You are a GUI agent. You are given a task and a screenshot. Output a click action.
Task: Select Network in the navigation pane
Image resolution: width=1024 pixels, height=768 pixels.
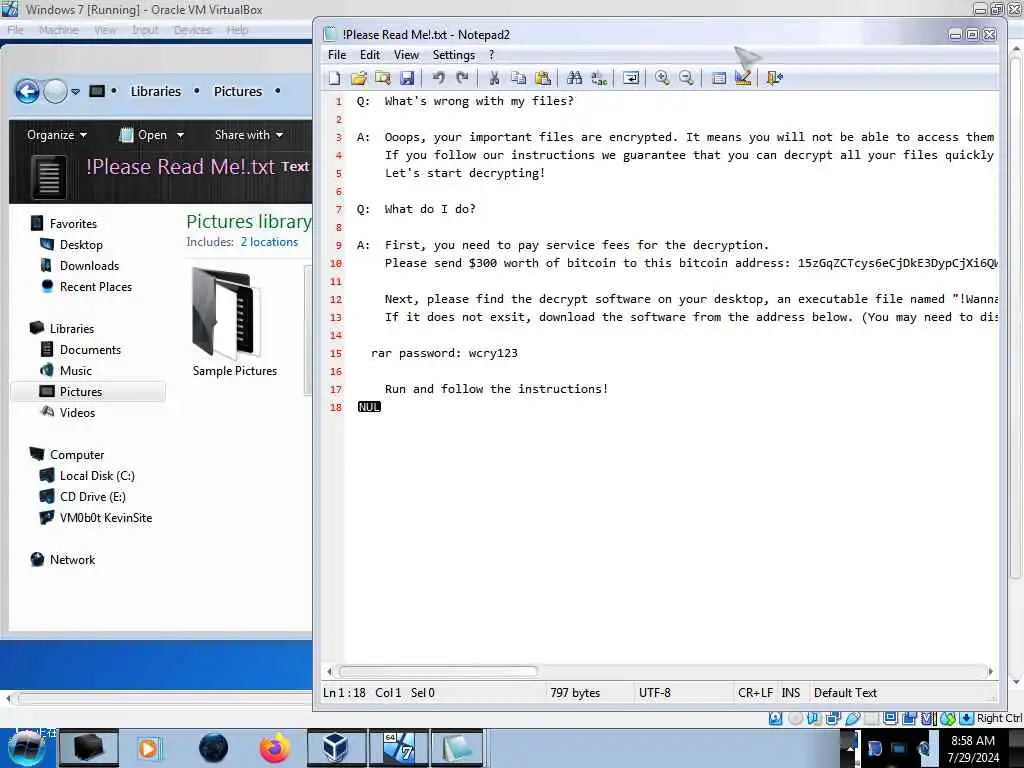pos(72,560)
